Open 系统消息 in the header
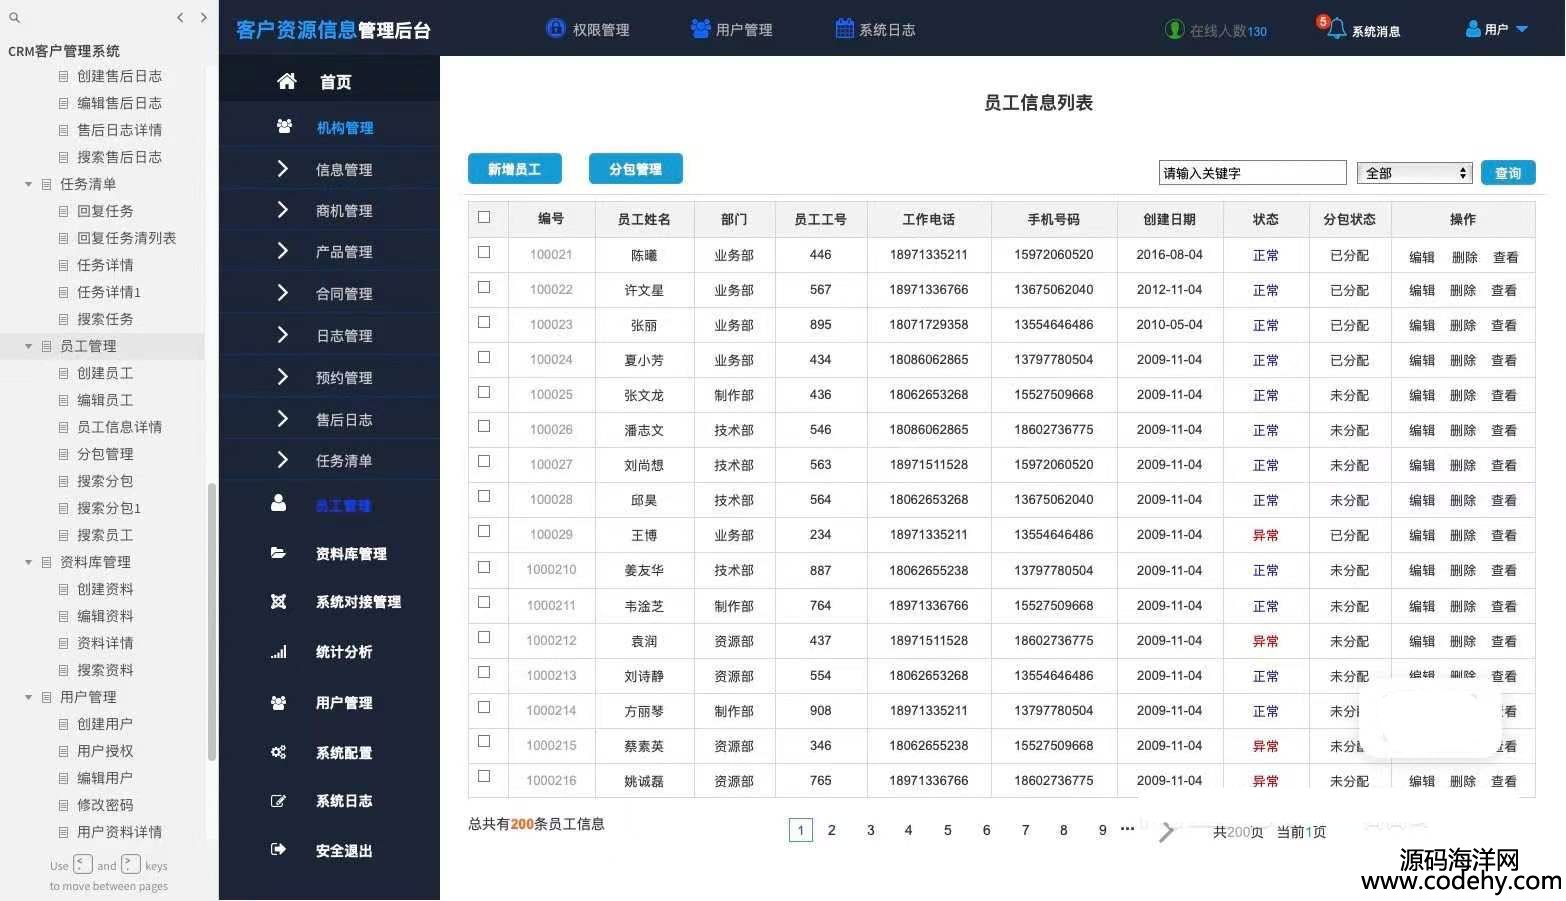Viewport: 1566px width, 901px height. pos(1376,31)
